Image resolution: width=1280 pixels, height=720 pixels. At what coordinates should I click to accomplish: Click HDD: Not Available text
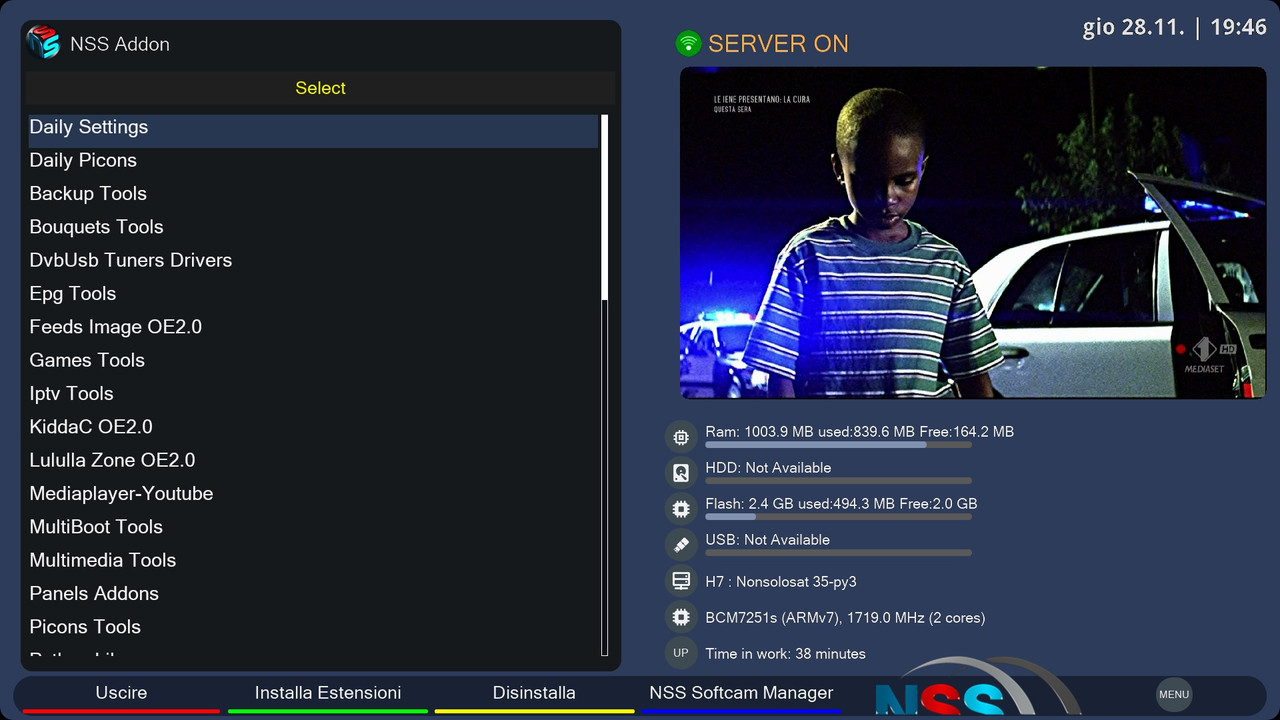(768, 468)
